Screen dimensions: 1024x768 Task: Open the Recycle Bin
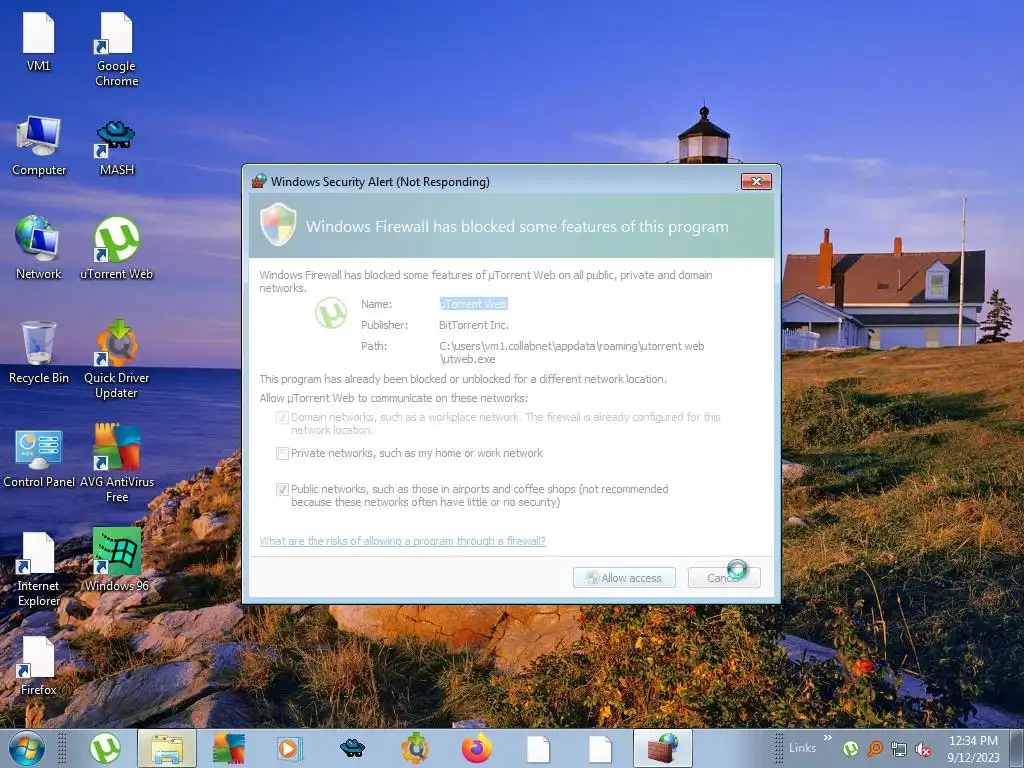(x=39, y=353)
